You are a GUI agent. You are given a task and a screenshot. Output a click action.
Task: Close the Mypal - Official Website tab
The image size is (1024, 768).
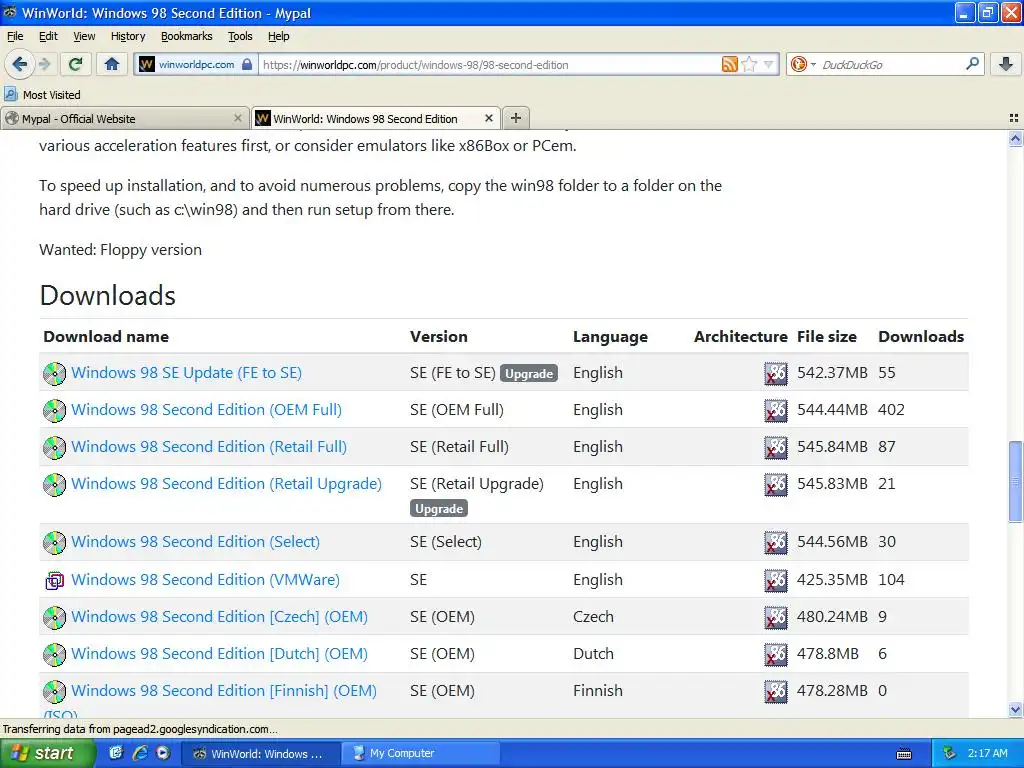238,118
